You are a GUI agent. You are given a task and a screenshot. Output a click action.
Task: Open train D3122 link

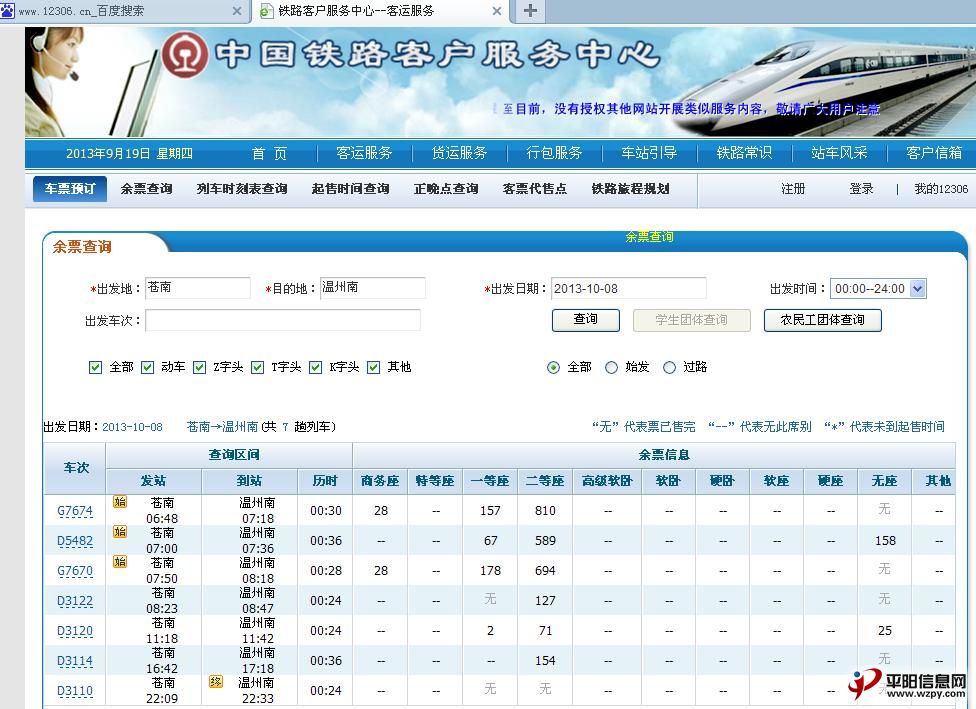[75, 601]
